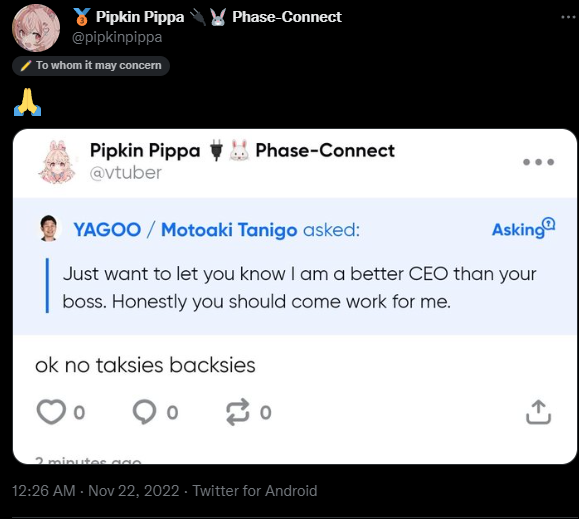Click Pipkin Pippa's Twitter profile avatar
The width and height of the screenshot is (579, 519).
pyautogui.click(x=36, y=28)
